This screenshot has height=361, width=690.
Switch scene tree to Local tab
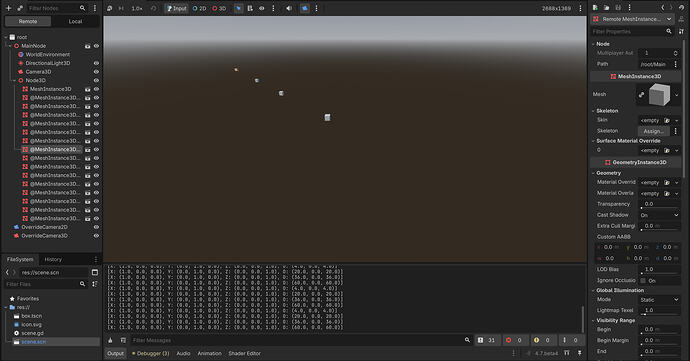coord(75,21)
